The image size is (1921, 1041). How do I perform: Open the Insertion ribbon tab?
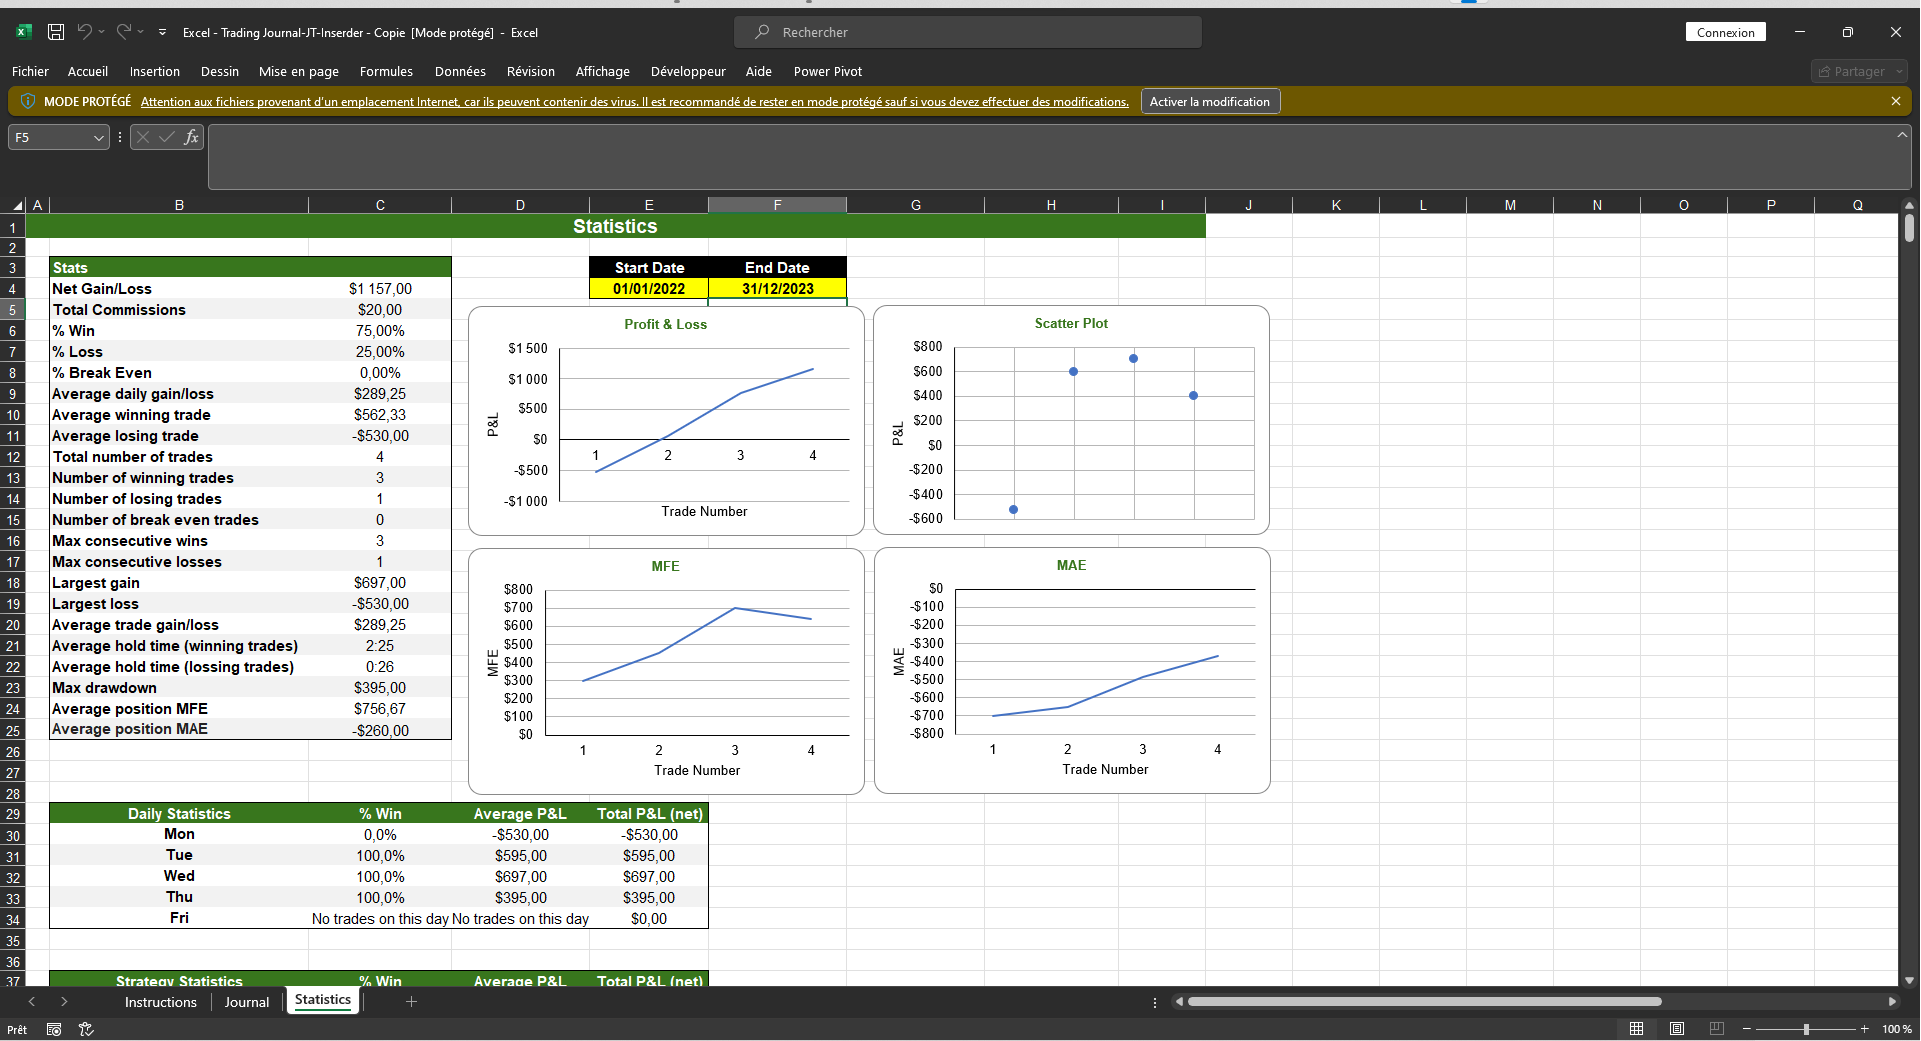[155, 71]
